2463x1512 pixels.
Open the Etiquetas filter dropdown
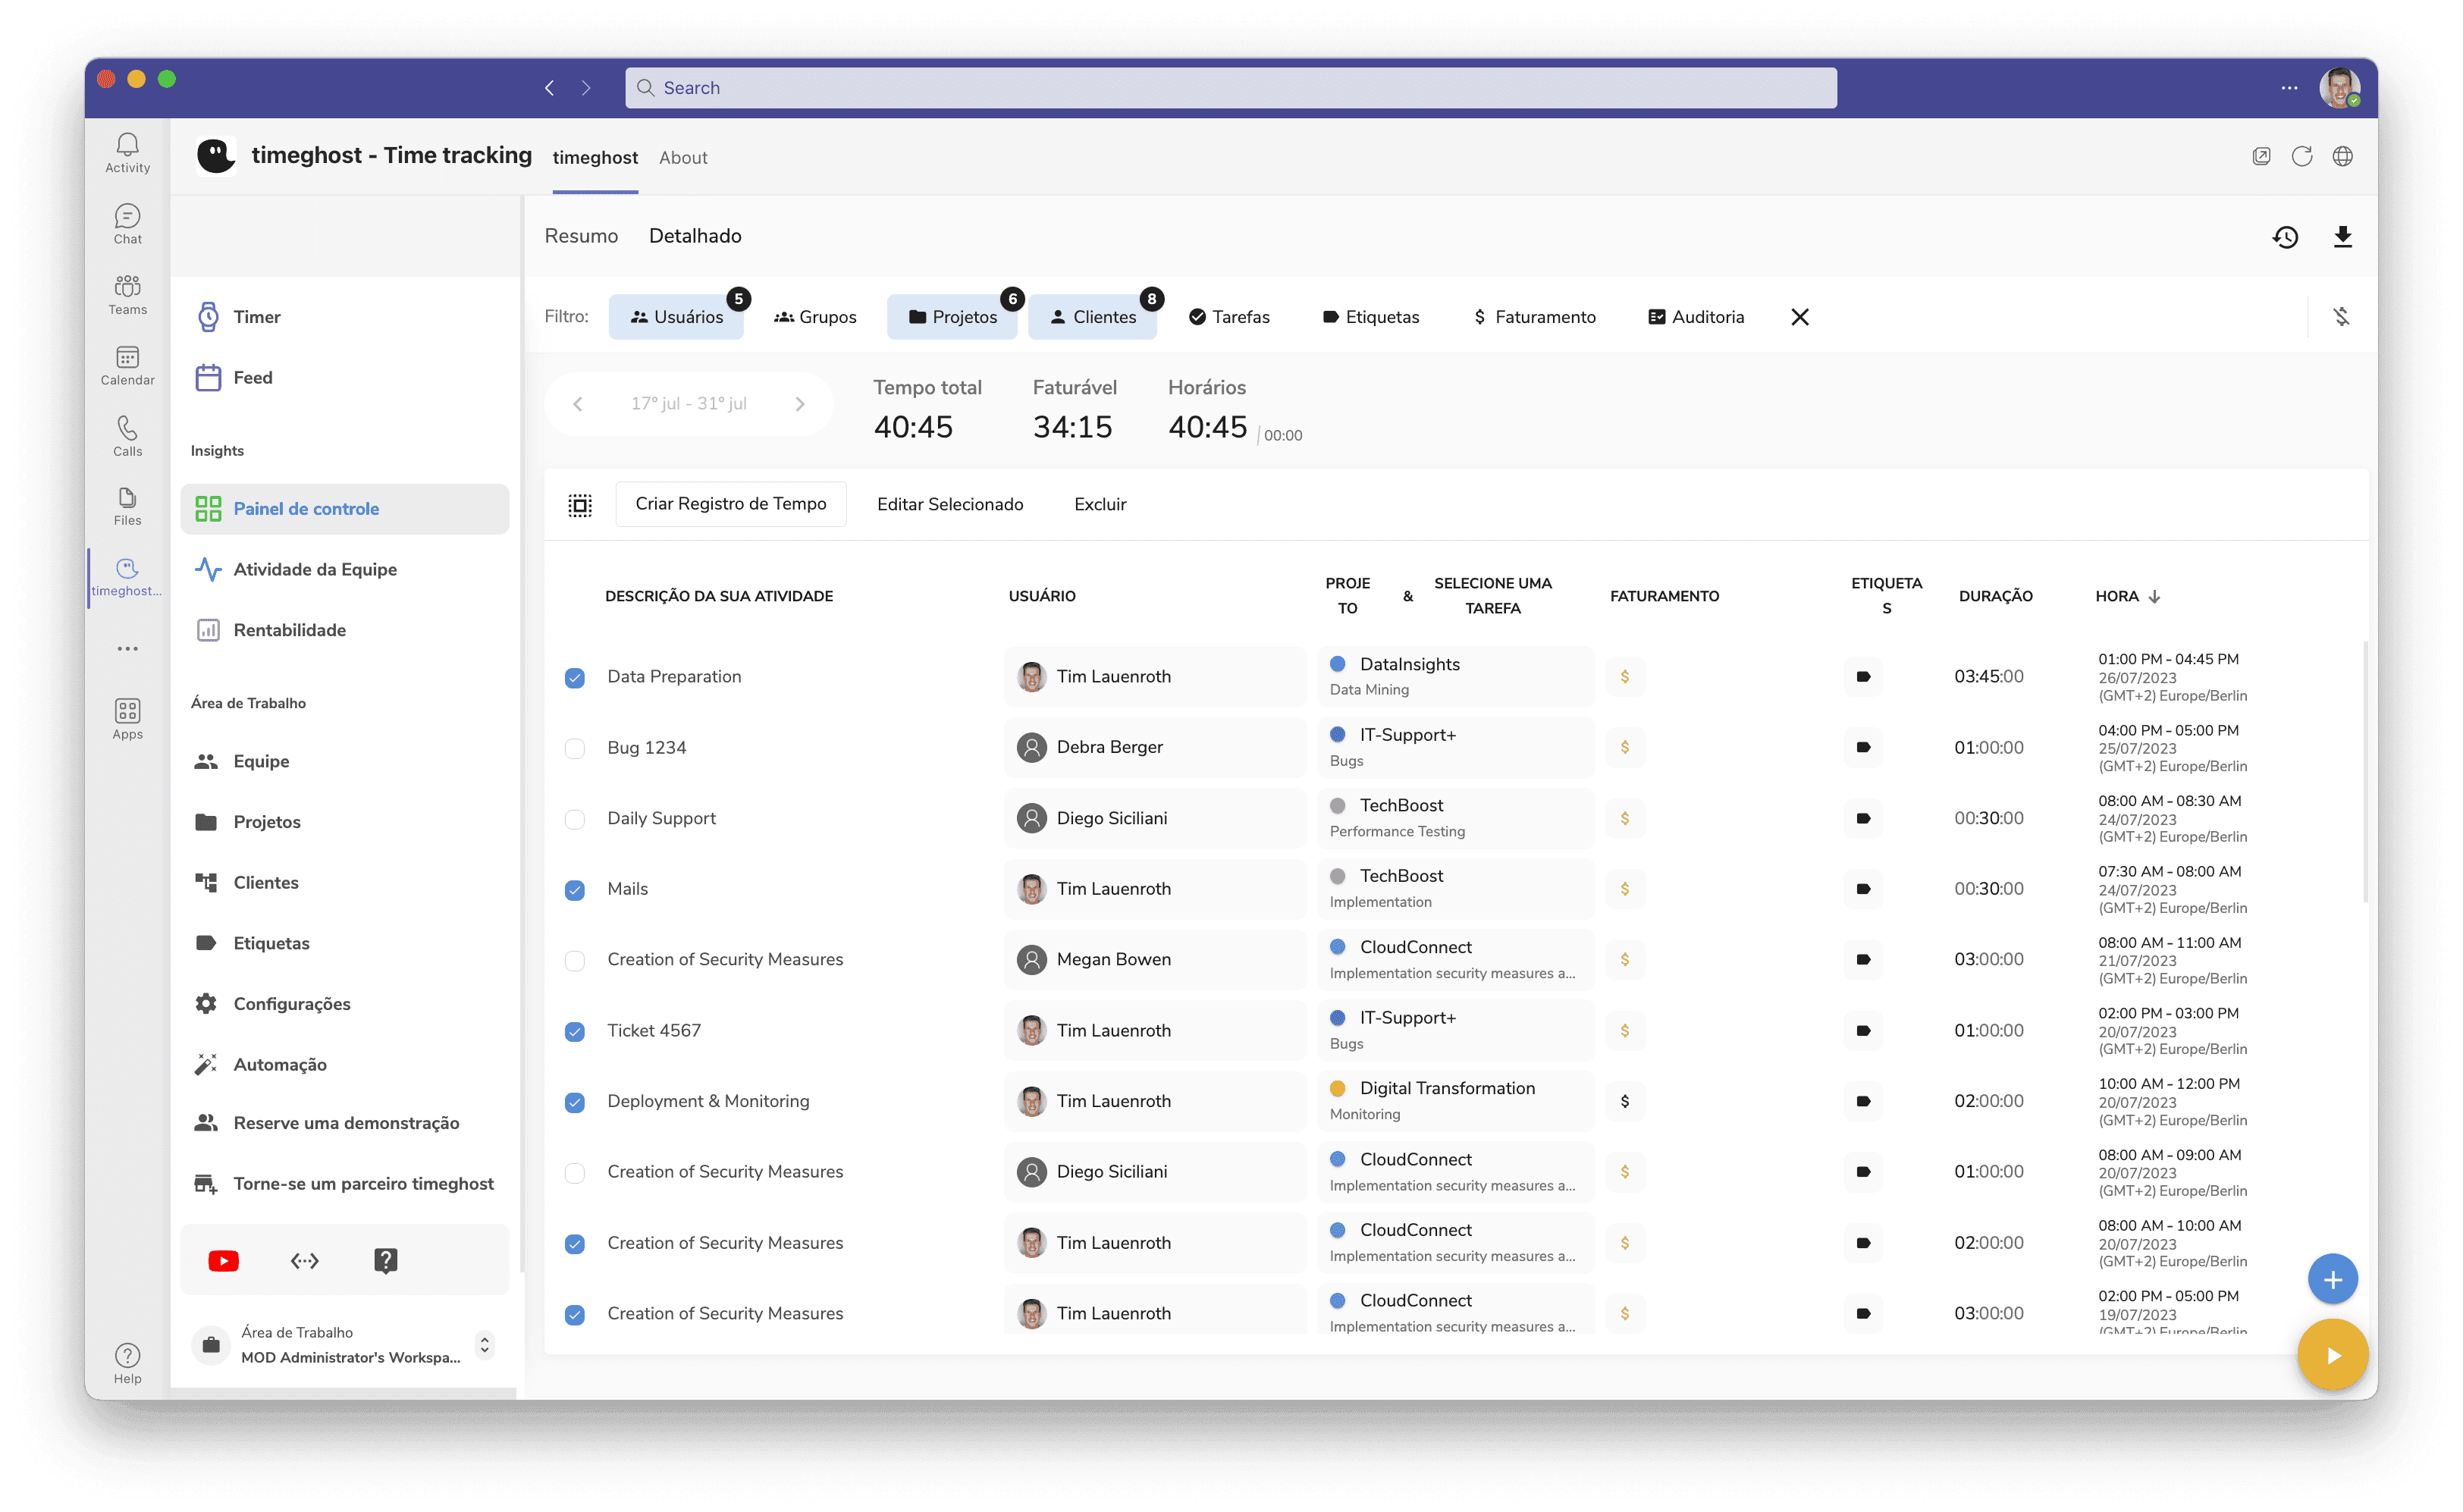click(x=1370, y=317)
